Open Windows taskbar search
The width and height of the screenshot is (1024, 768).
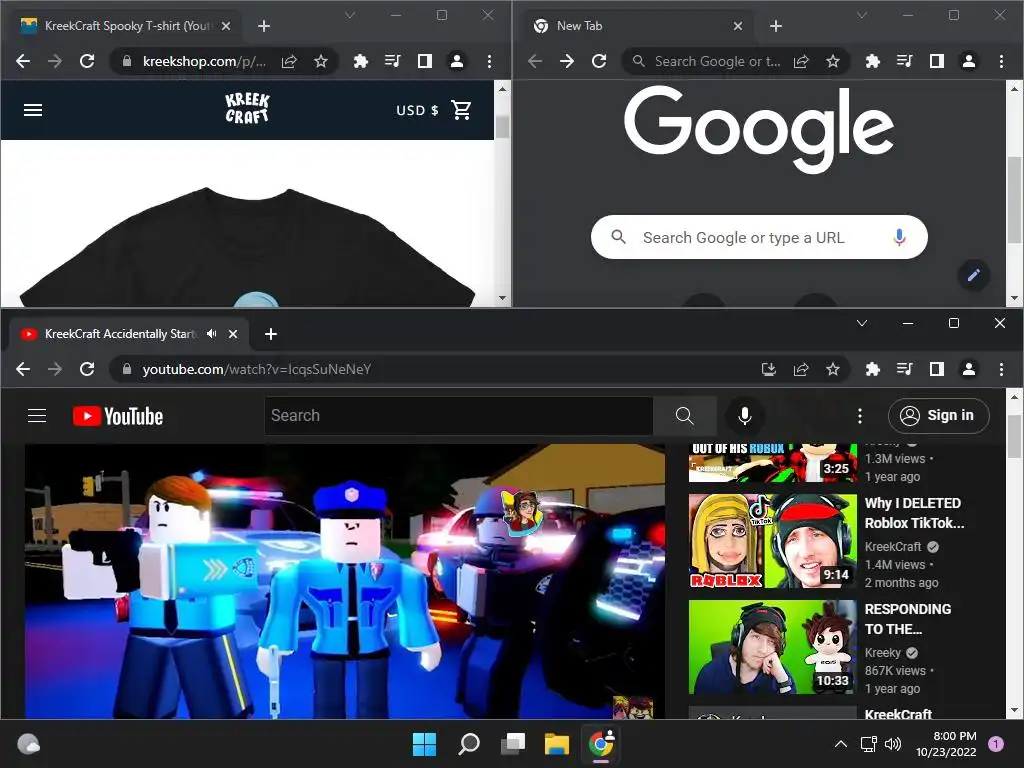click(469, 744)
